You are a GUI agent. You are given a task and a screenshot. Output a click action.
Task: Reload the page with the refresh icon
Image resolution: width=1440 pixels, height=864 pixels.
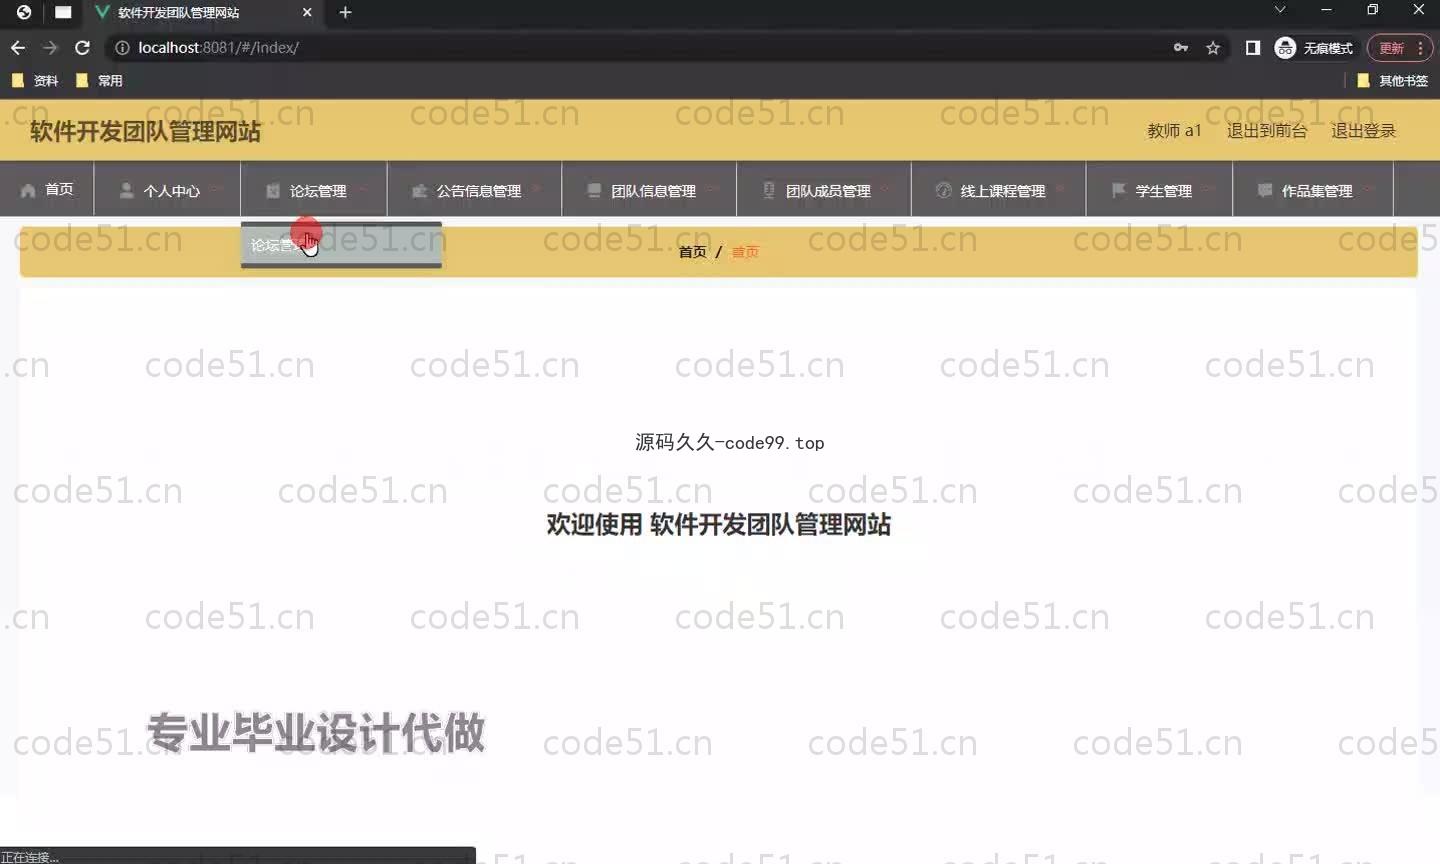coord(83,48)
